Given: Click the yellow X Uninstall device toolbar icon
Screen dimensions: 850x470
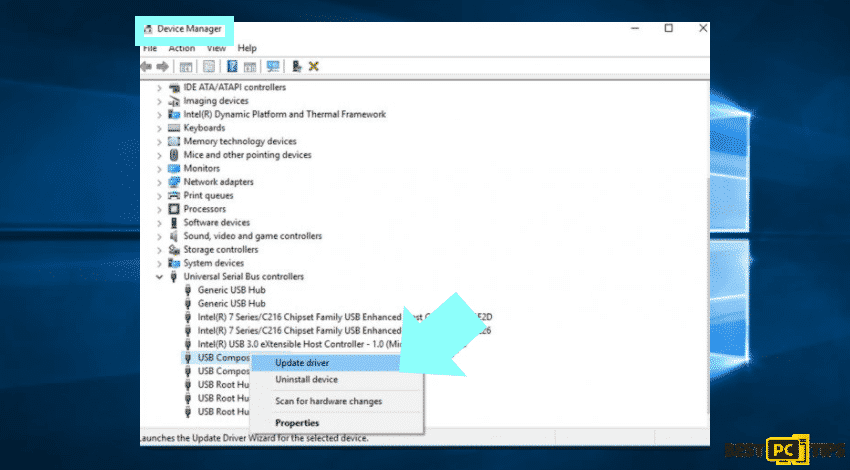Looking at the screenshot, I should pyautogui.click(x=313, y=66).
